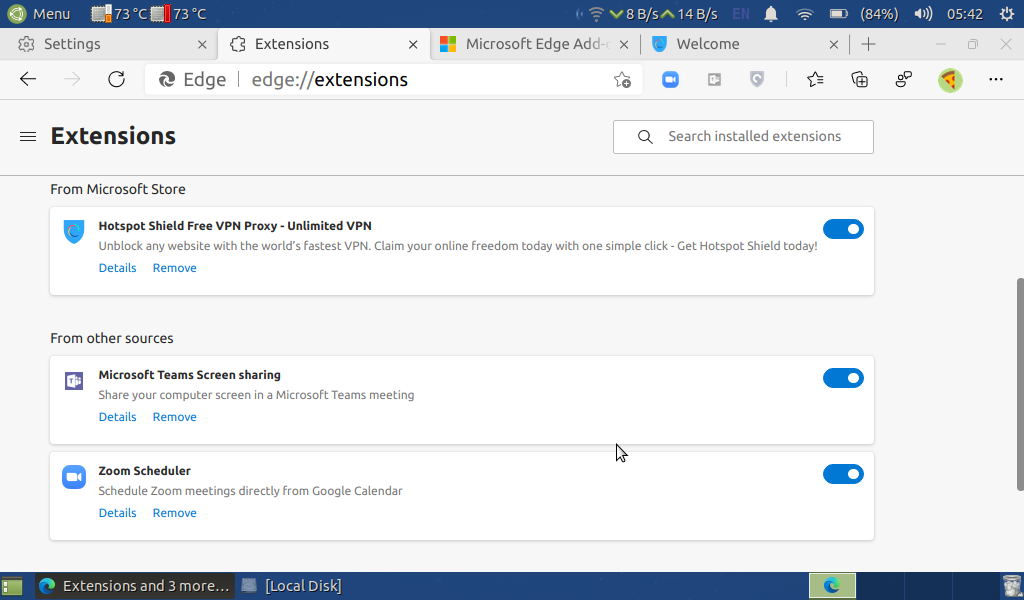This screenshot has height=600, width=1024.
Task: Open Details for Zoom Scheduler
Action: pyautogui.click(x=118, y=513)
